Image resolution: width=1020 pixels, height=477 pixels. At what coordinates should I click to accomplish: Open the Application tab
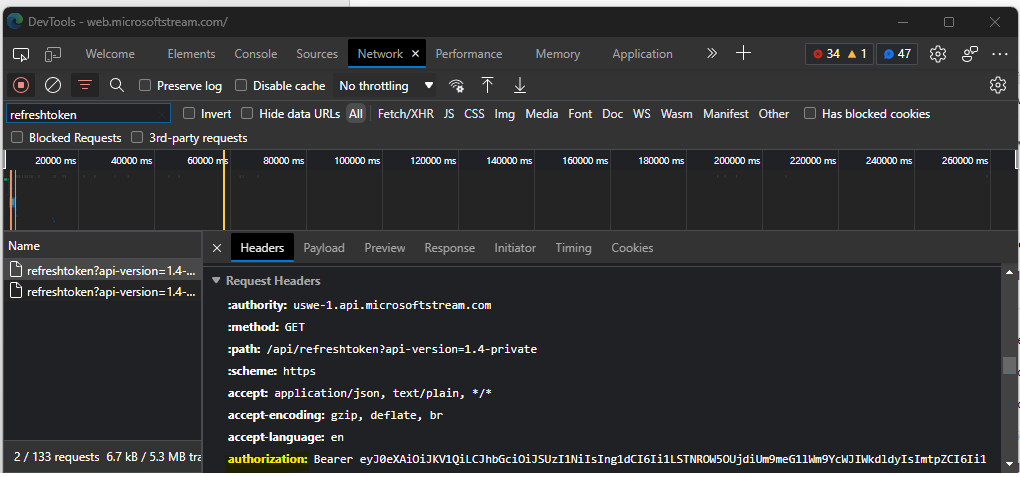tap(642, 54)
